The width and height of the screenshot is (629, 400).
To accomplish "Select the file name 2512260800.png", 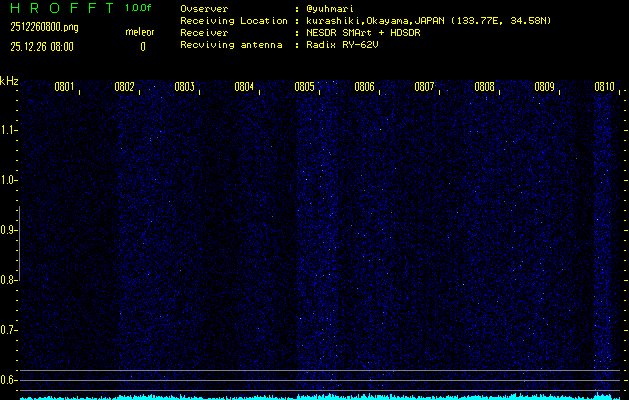I will [x=45, y=27].
